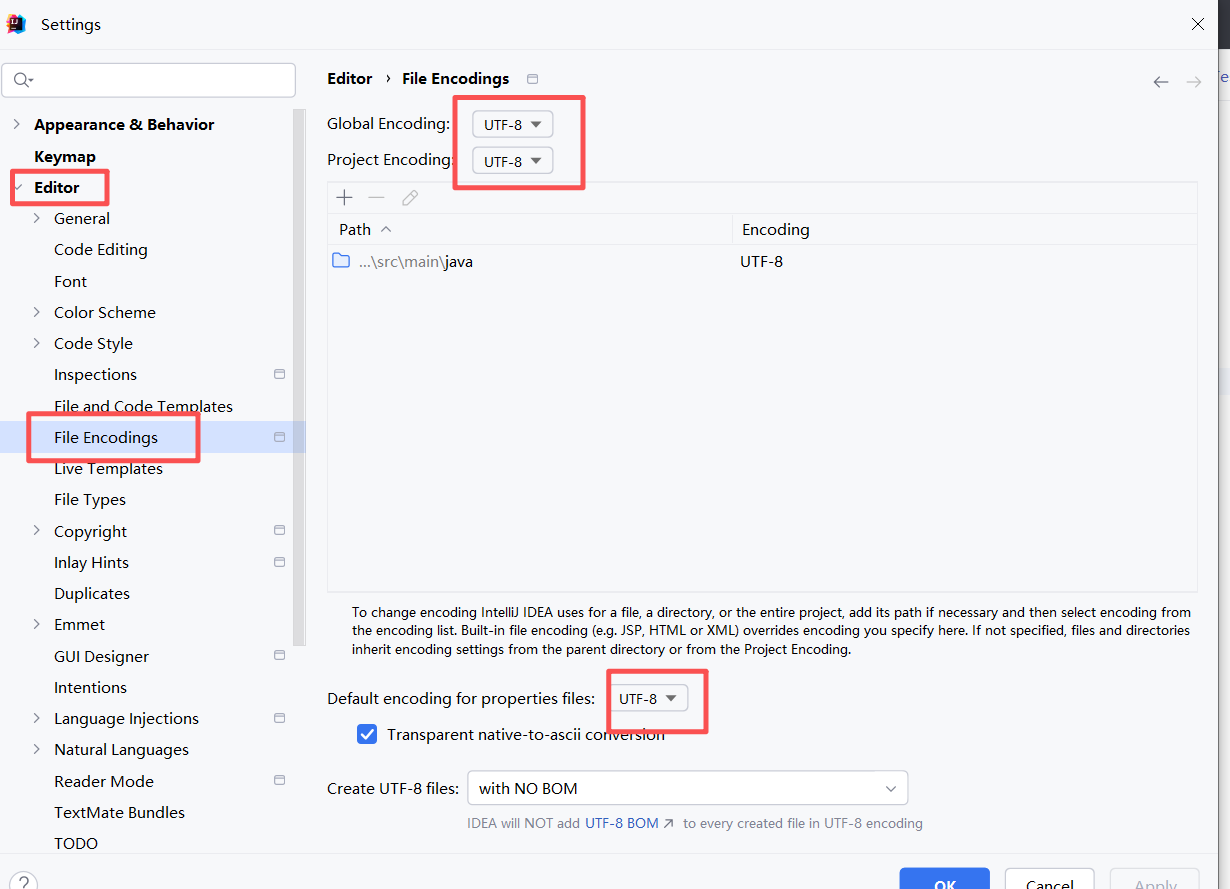Open TextMate Bundles settings

click(119, 812)
